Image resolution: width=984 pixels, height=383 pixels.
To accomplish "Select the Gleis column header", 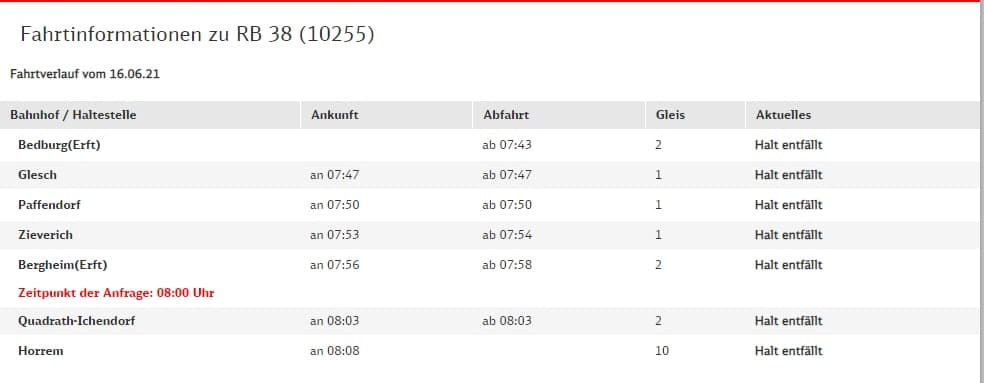I will [670, 115].
